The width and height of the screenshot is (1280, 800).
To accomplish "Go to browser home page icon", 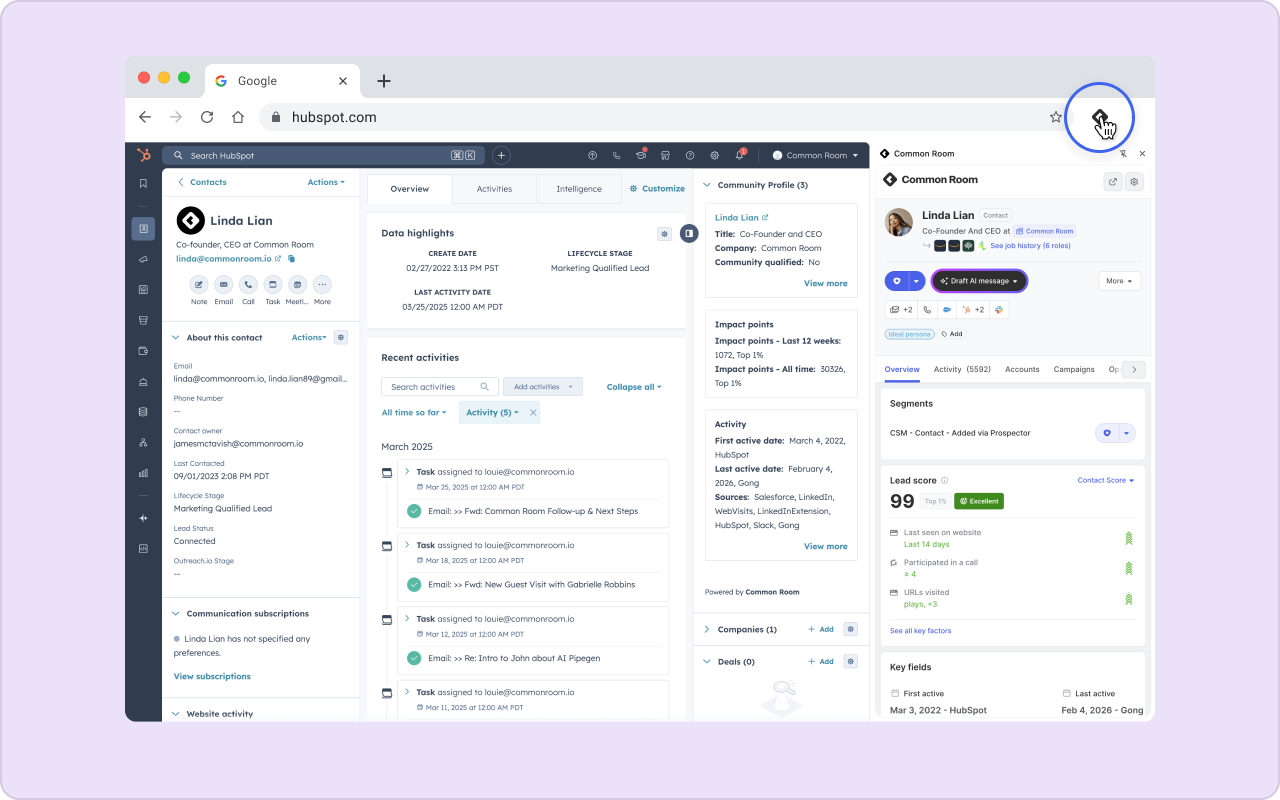I will [x=238, y=117].
